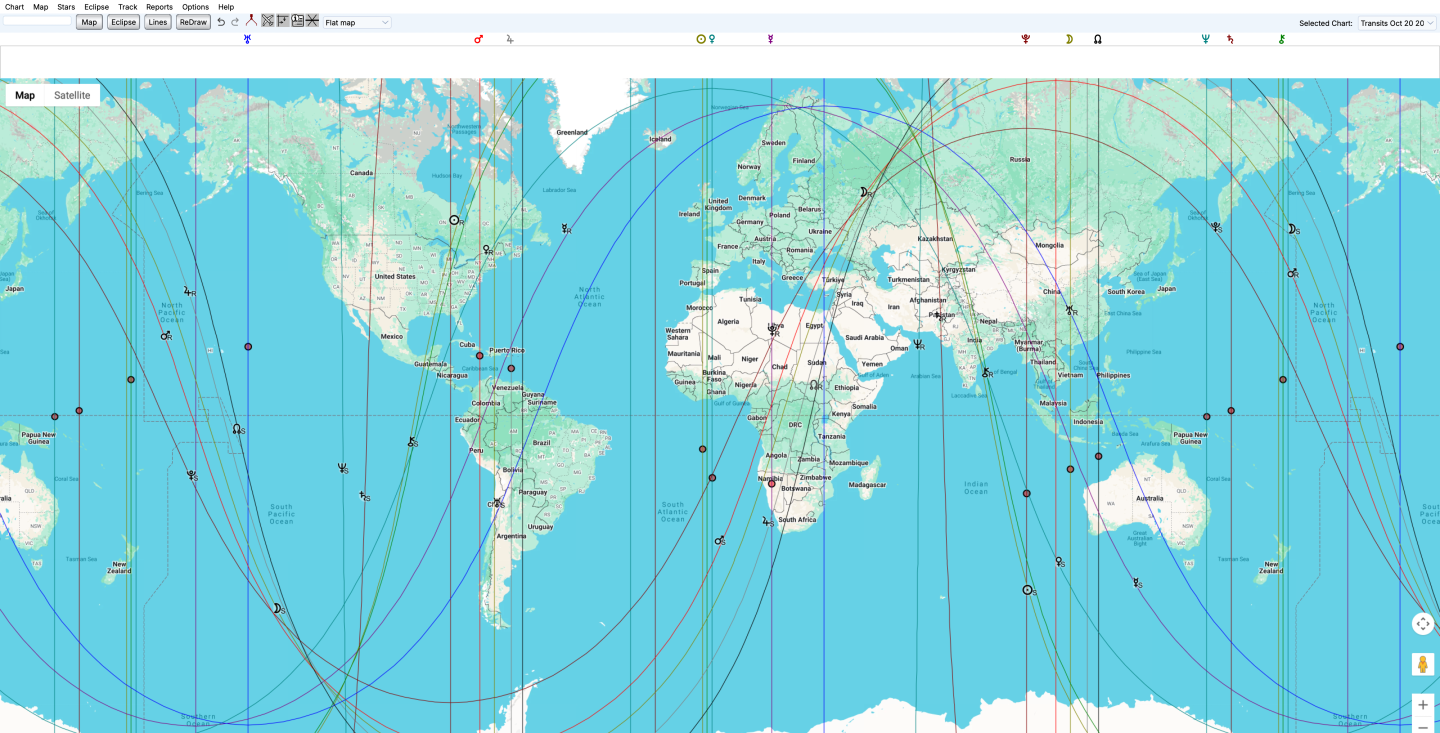The width and height of the screenshot is (1440, 733).
Task: Click the Iceland label on the map
Action: pyautogui.click(x=660, y=139)
